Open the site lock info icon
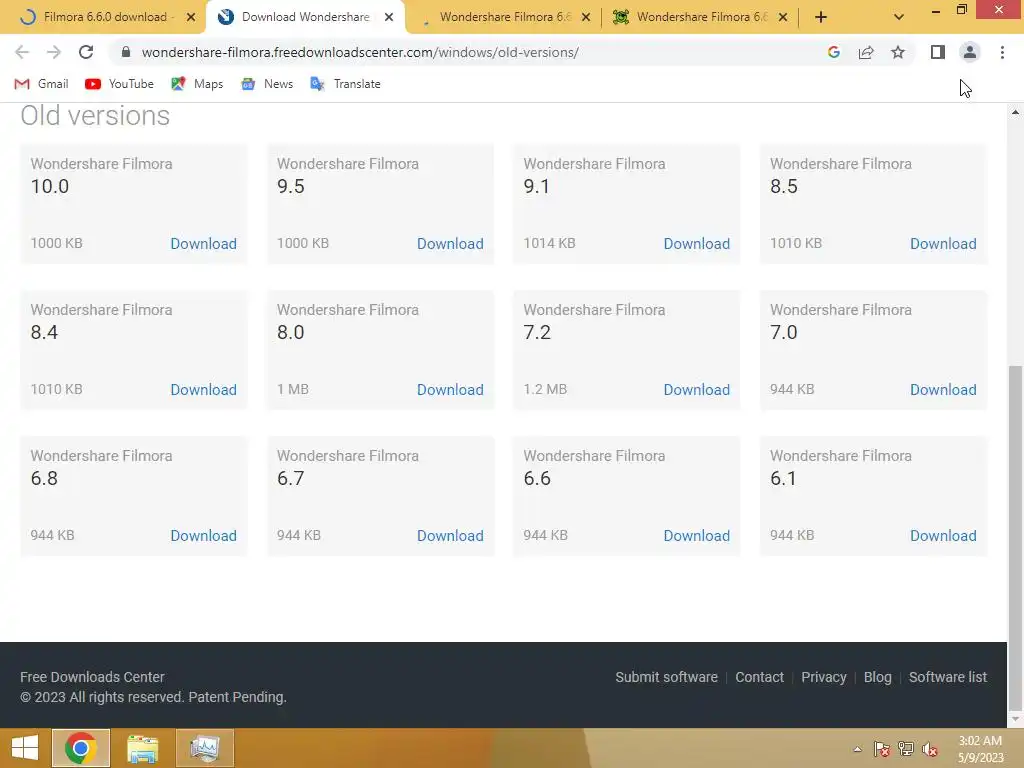Screen dimensions: 1024x768 [126, 52]
